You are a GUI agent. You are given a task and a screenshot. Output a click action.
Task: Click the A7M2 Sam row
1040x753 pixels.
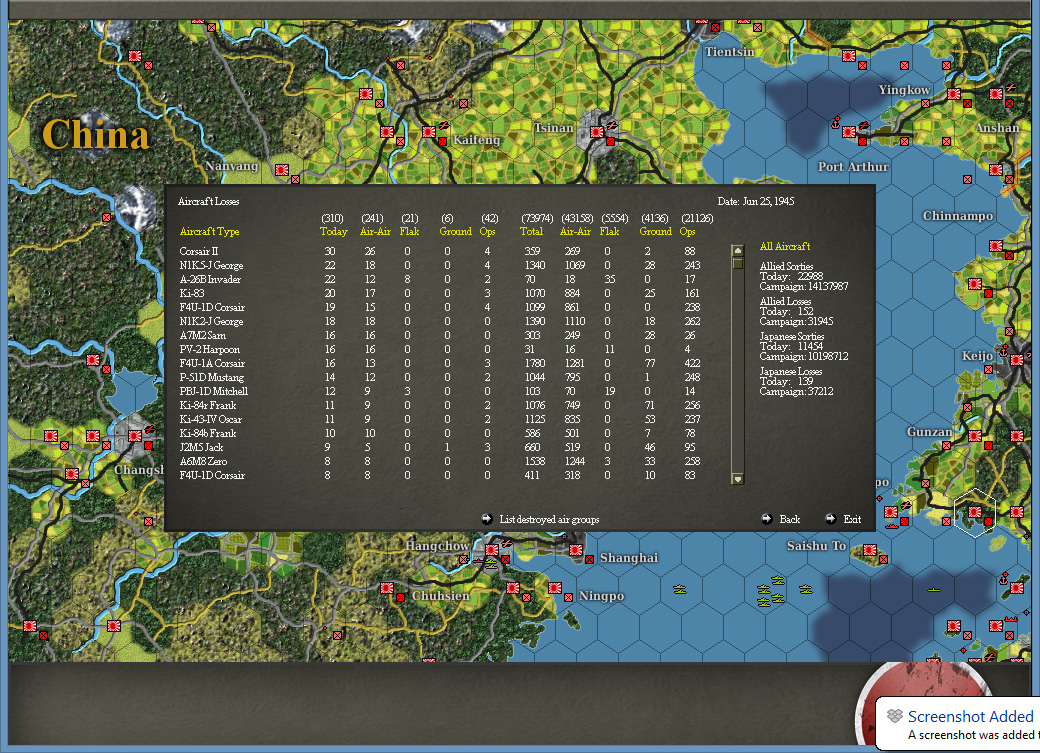click(x=438, y=335)
